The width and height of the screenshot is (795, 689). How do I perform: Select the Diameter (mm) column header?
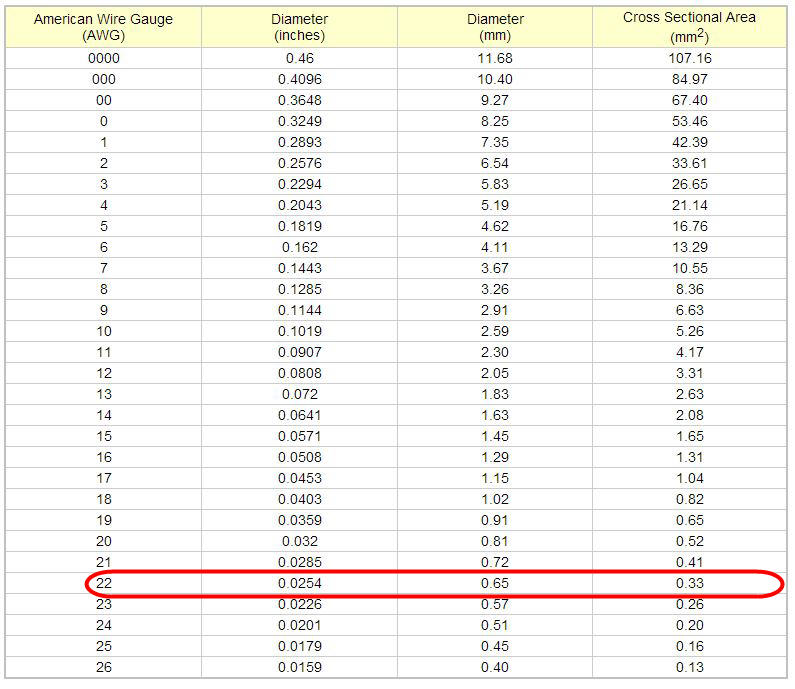(x=494, y=27)
